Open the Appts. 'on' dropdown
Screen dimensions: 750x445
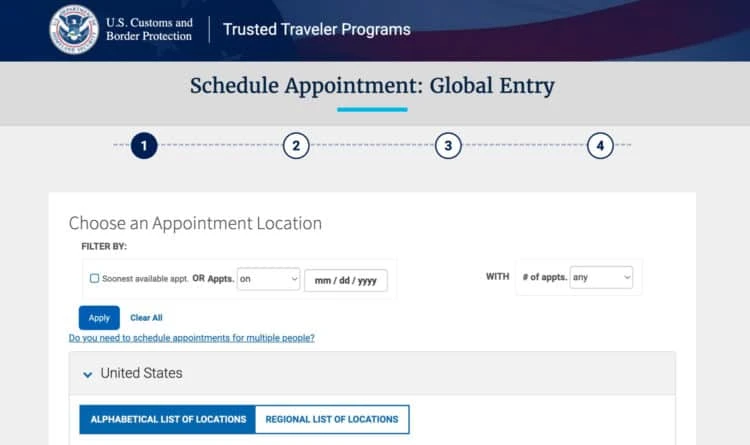click(x=269, y=279)
